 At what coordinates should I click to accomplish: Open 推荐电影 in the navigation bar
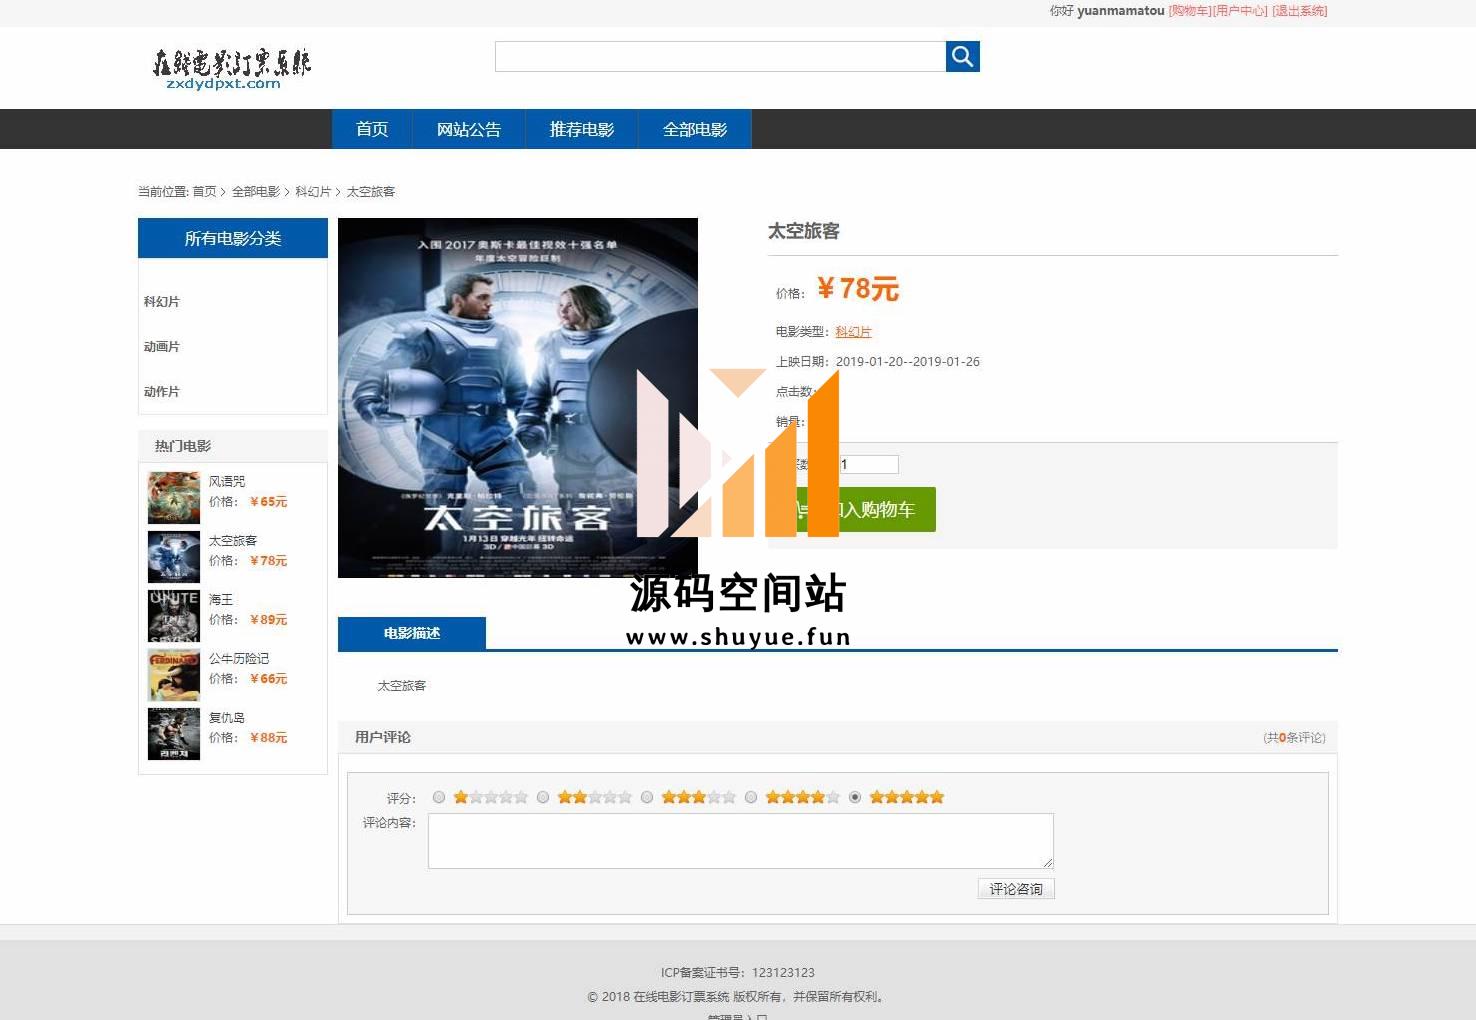pos(582,129)
